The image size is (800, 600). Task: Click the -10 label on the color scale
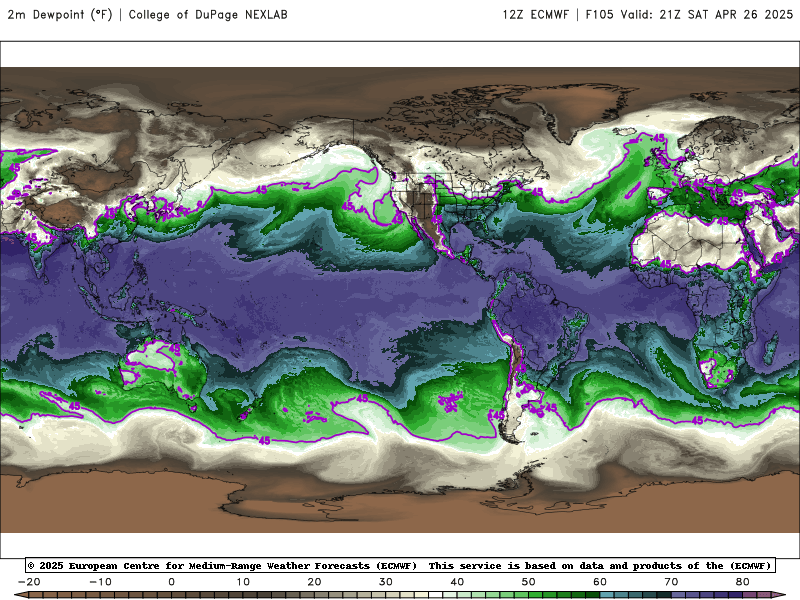101,582
